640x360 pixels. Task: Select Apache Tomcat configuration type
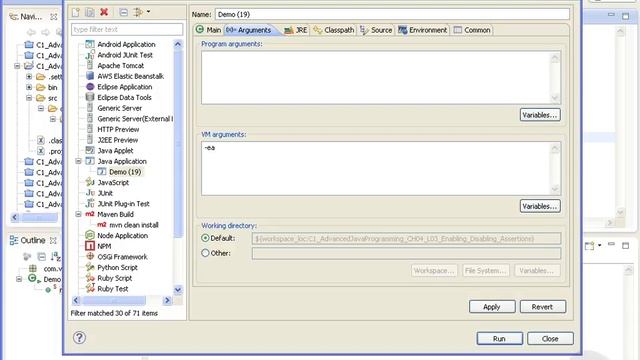click(120, 65)
